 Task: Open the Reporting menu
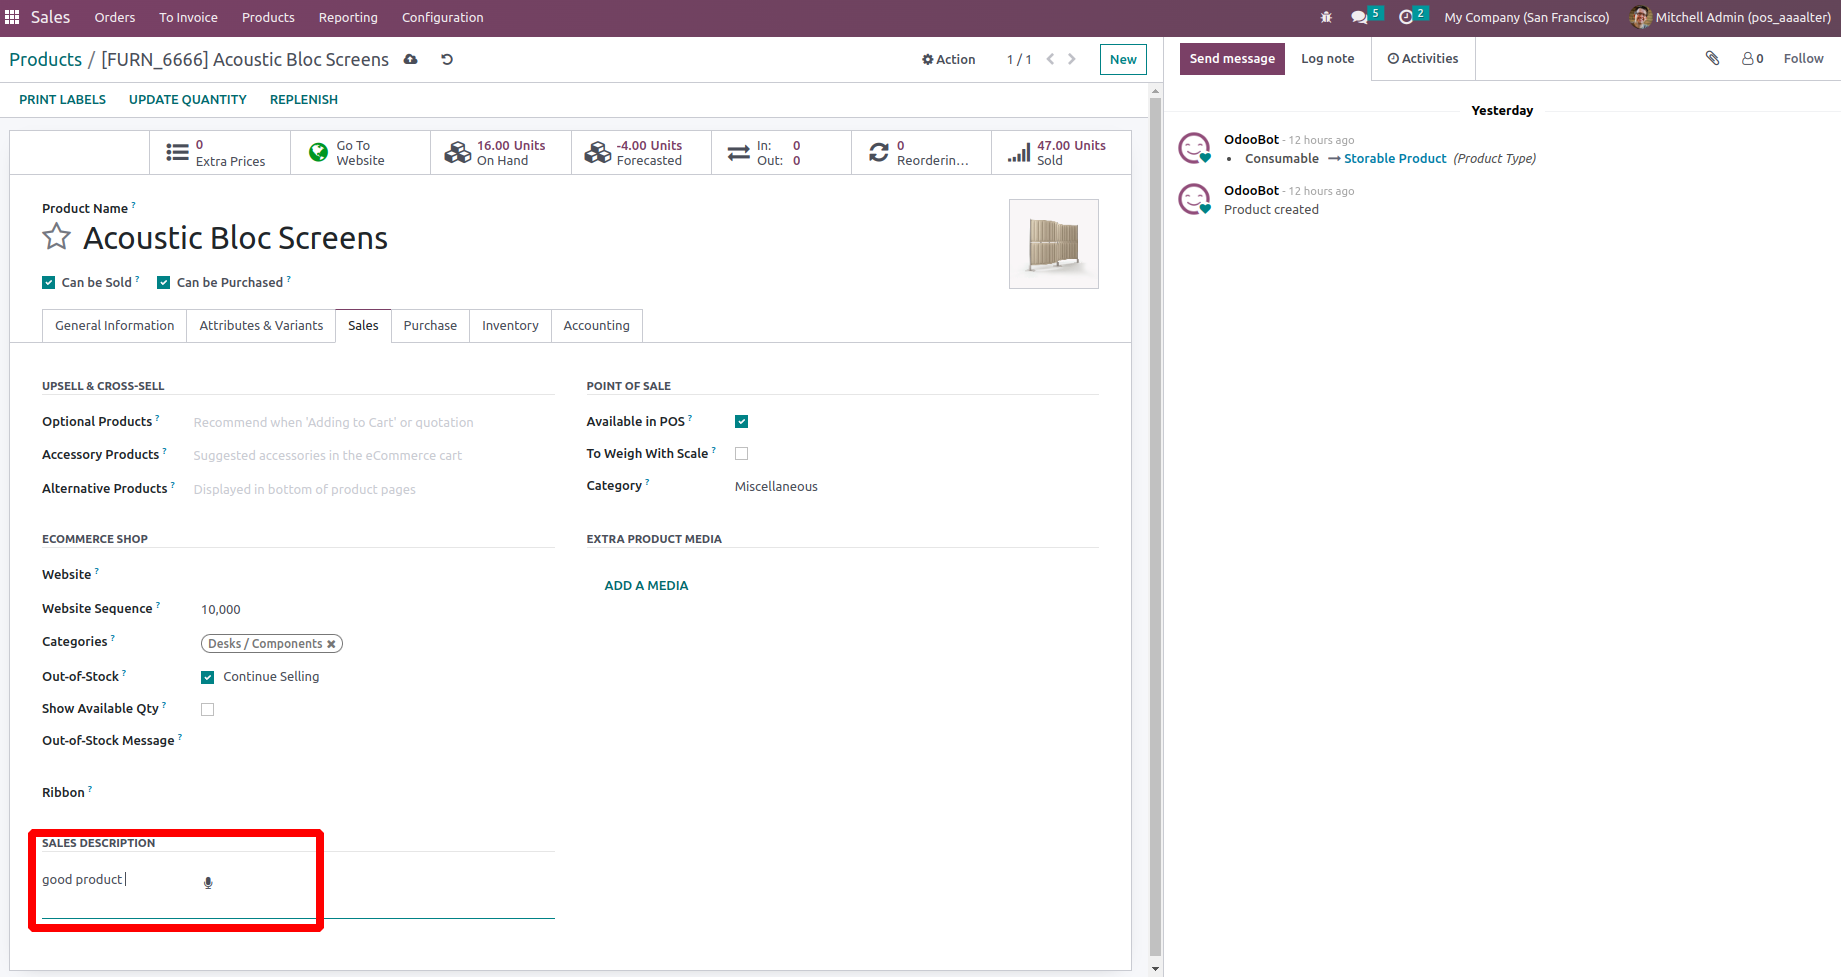tap(348, 17)
